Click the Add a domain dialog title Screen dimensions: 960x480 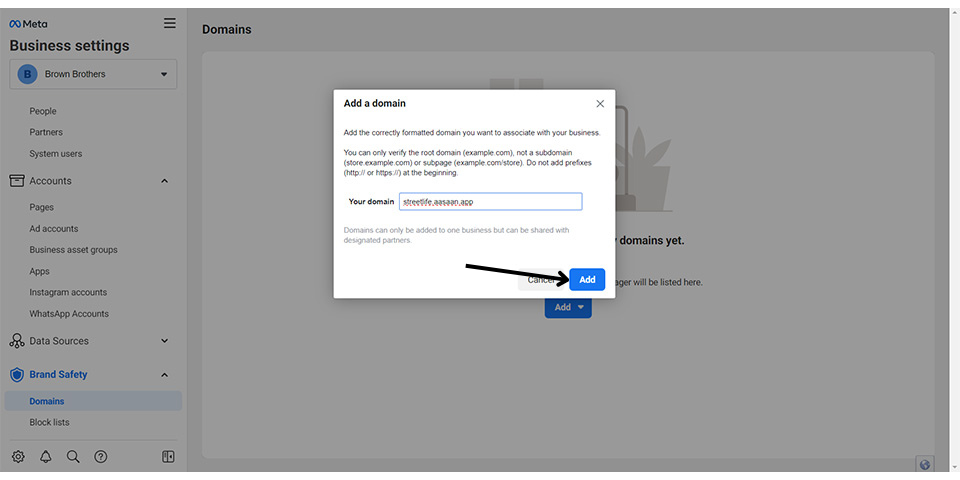375,103
